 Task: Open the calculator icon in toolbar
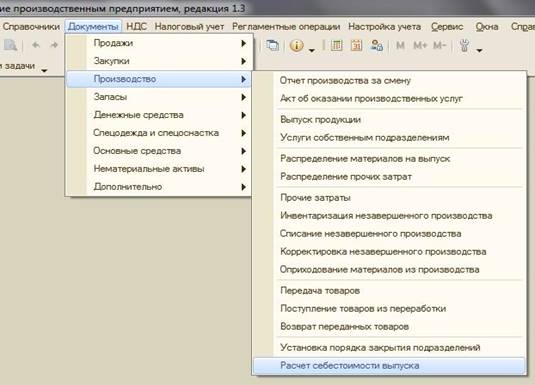pos(336,45)
